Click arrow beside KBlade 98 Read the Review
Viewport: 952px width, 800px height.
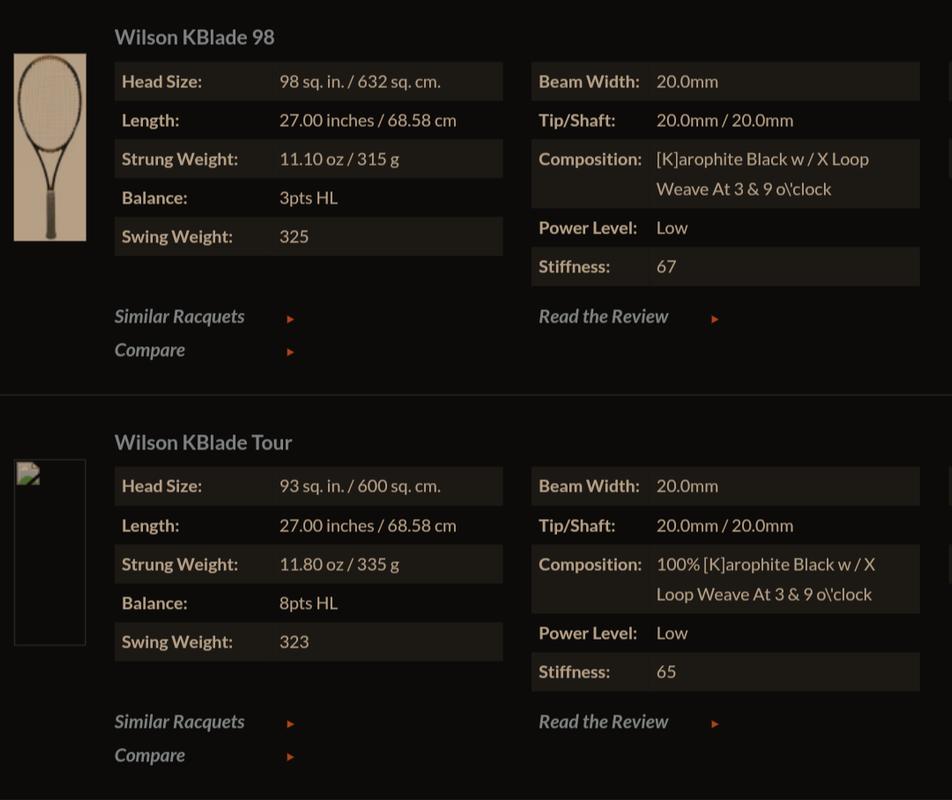click(x=715, y=319)
